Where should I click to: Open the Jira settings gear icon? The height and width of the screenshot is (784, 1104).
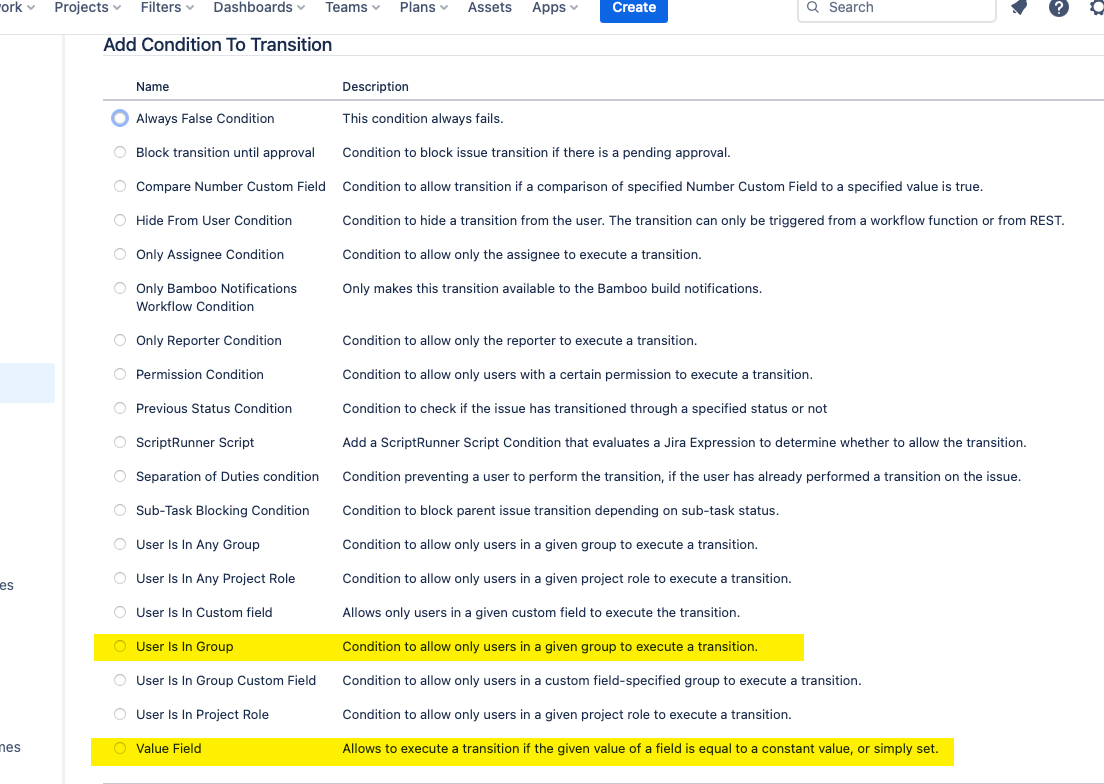tap(1096, 8)
